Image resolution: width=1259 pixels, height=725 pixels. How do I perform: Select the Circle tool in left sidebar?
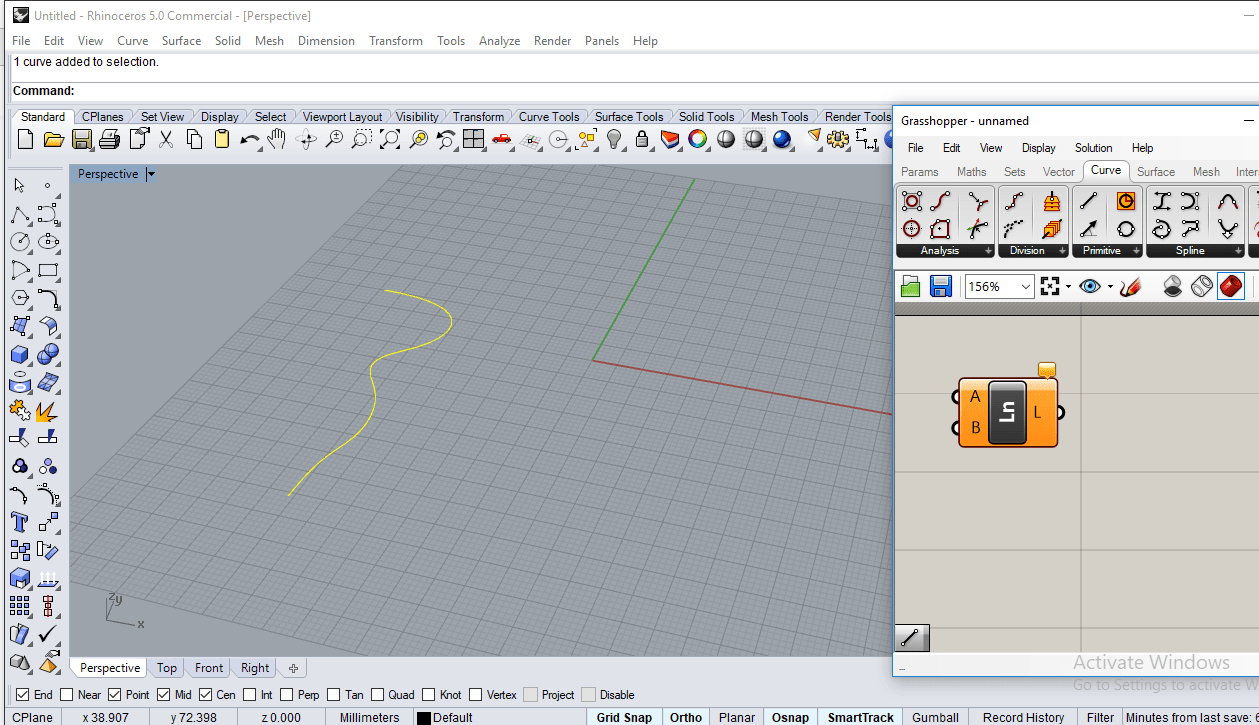point(19,242)
